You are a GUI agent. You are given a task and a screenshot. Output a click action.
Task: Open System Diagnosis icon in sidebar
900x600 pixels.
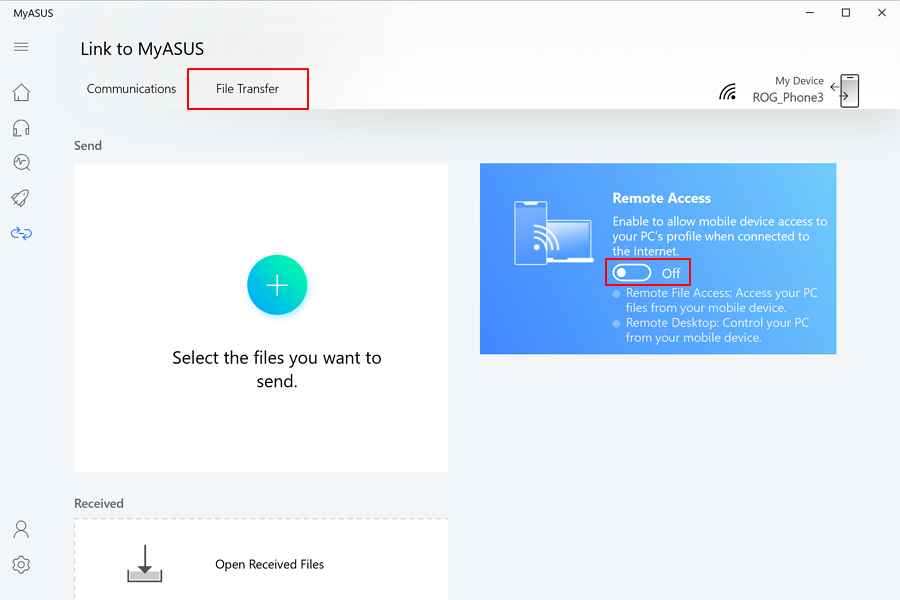(x=22, y=162)
